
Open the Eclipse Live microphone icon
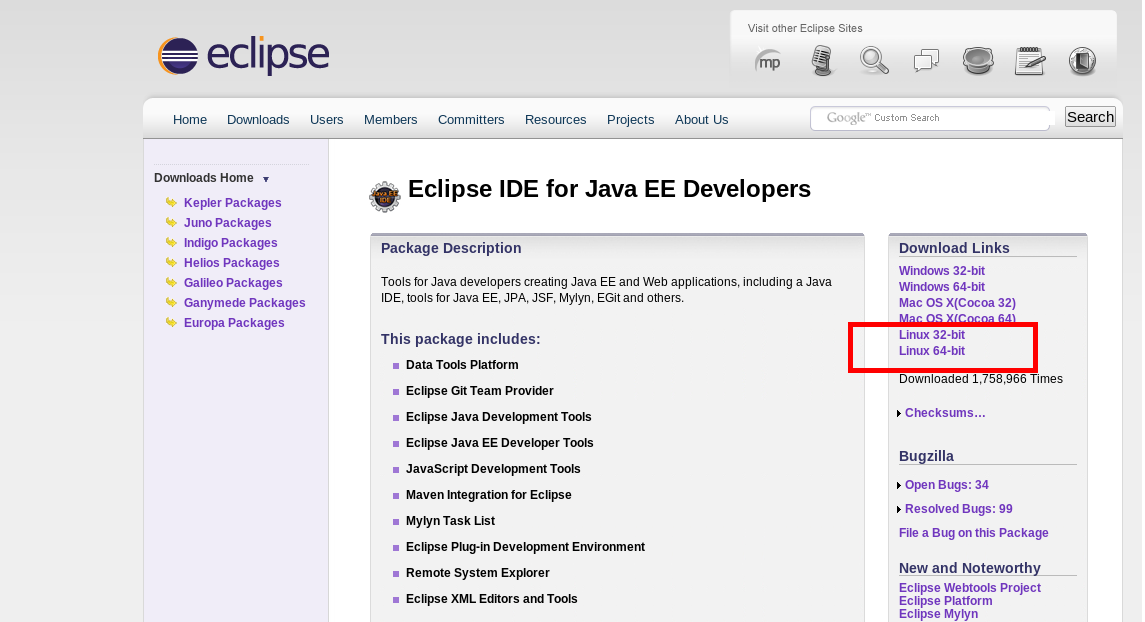tap(822, 61)
